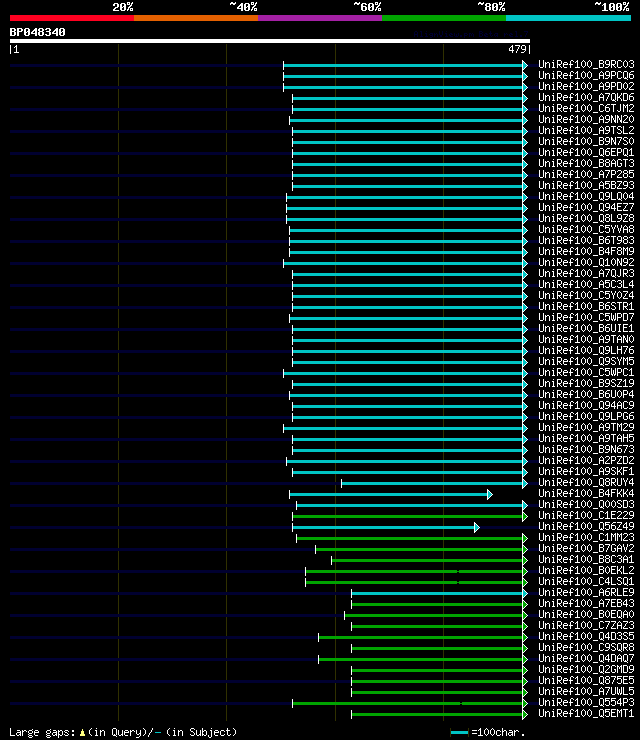Click the UniRef100_A9NN20 label
Image resolution: width=640 pixels, height=740 pixels.
[586, 119]
